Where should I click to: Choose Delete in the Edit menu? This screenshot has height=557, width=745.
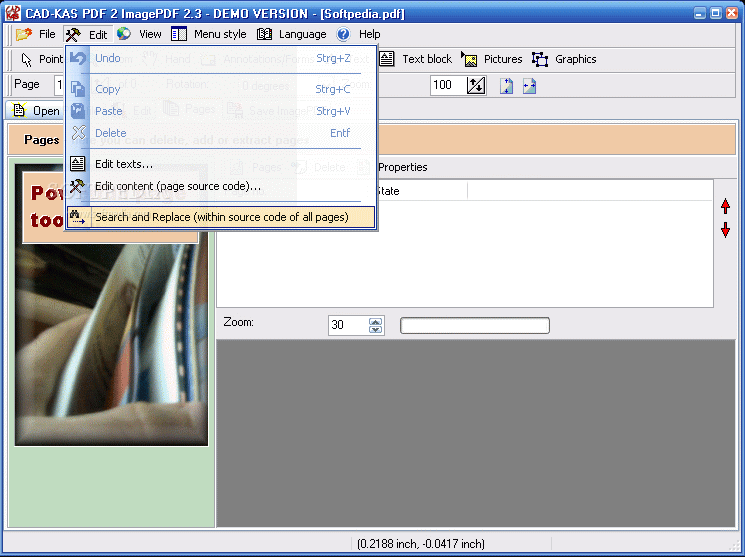221,133
